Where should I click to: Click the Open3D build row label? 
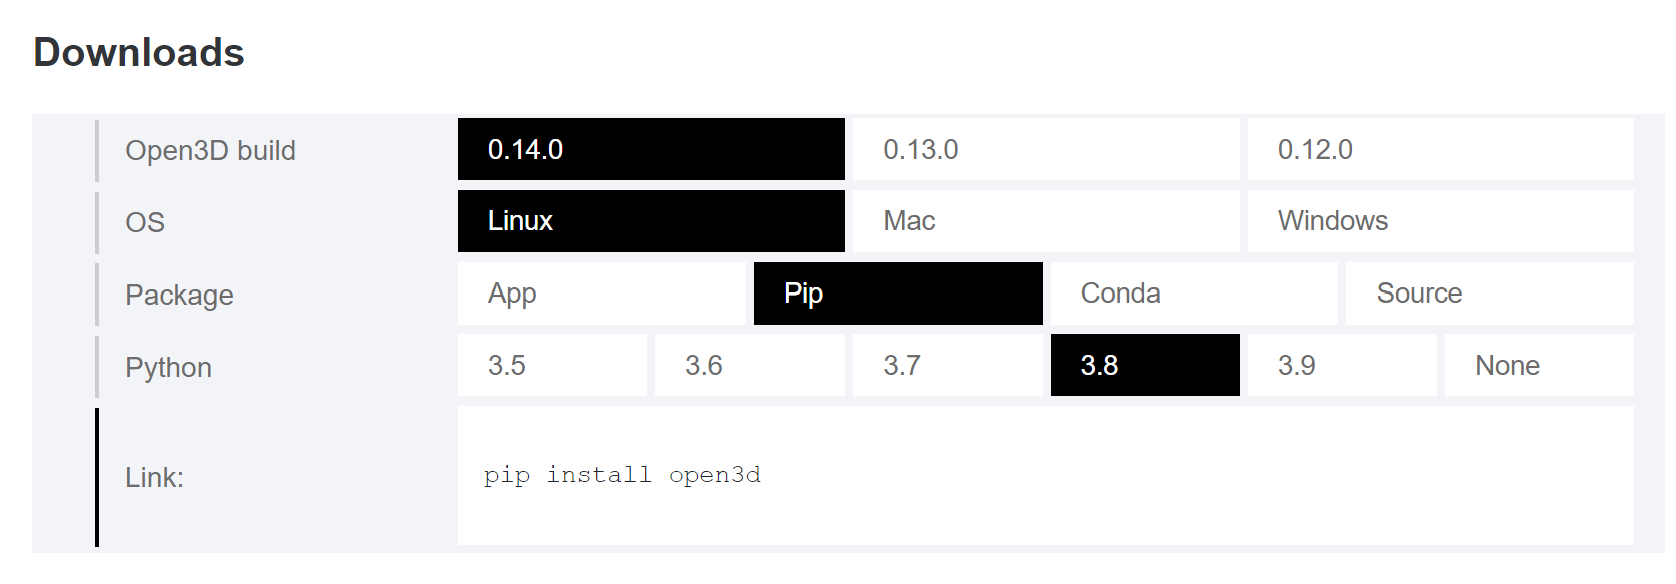point(210,150)
